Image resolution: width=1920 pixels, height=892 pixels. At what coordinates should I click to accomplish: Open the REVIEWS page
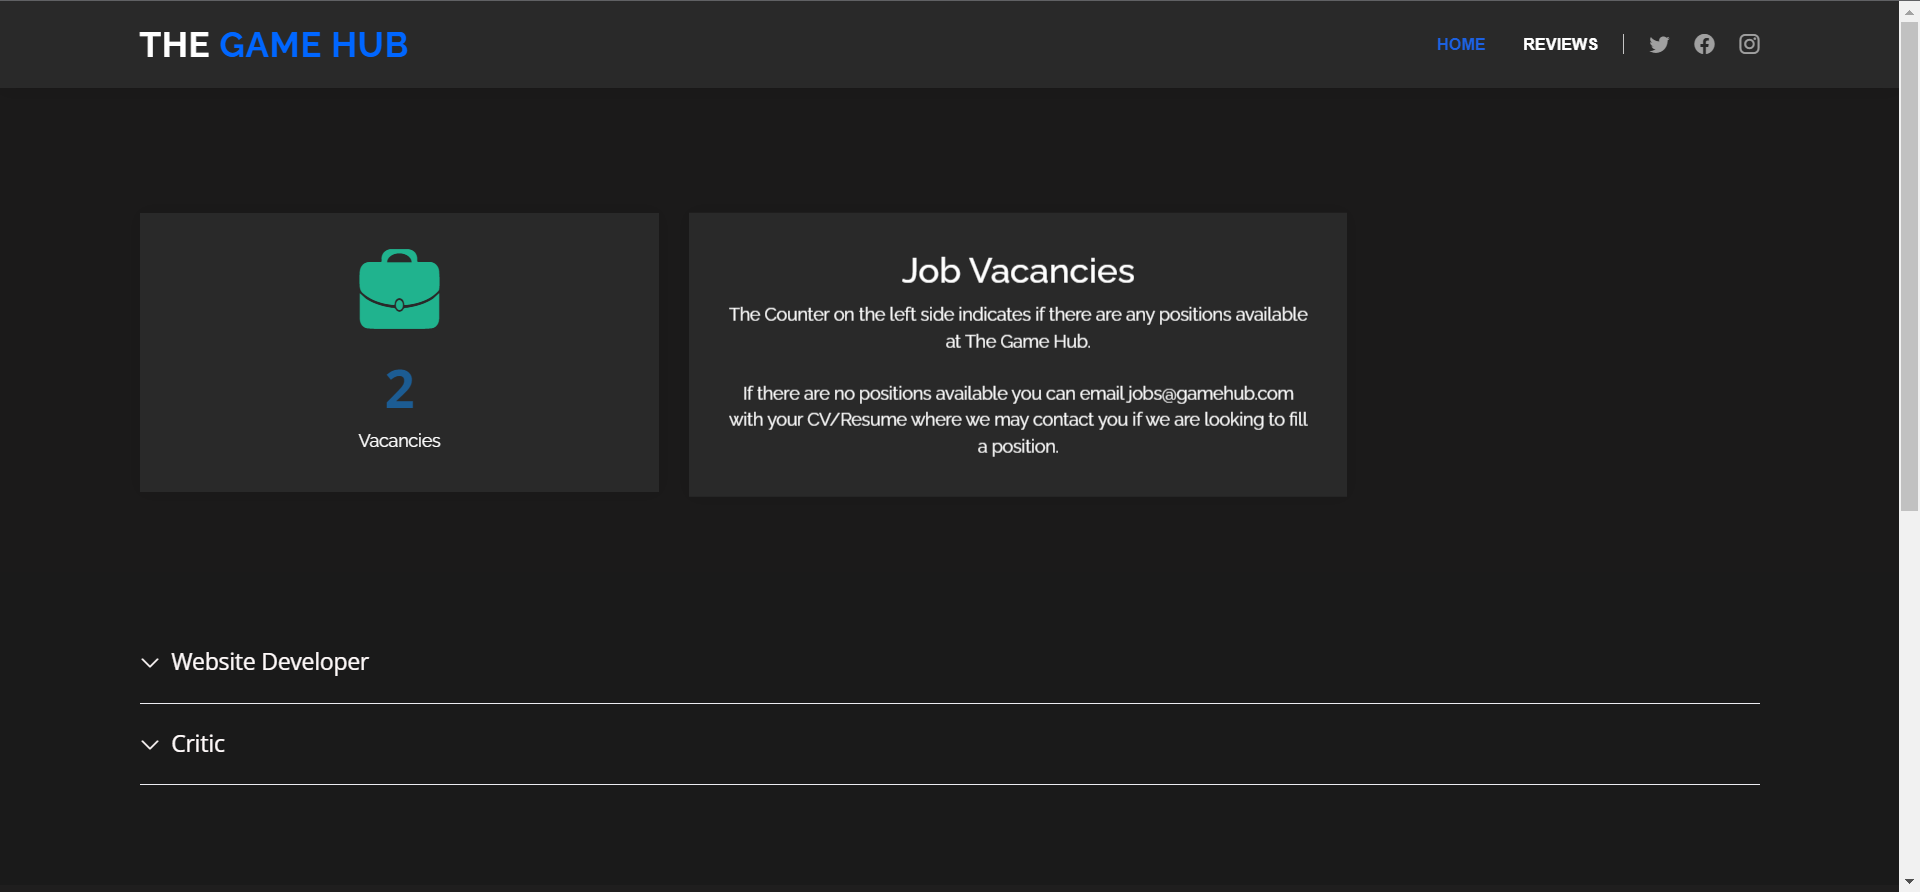pyautogui.click(x=1560, y=44)
